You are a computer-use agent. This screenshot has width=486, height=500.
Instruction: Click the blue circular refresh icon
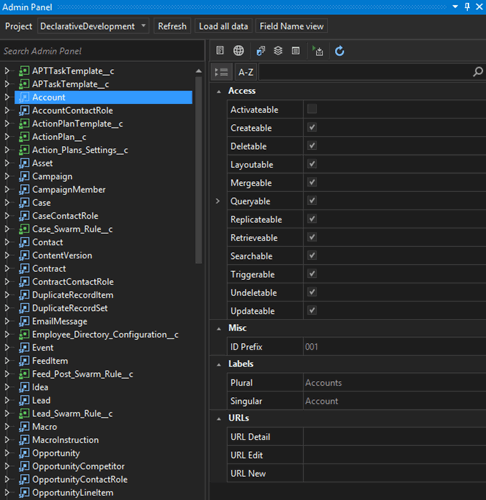click(x=340, y=51)
